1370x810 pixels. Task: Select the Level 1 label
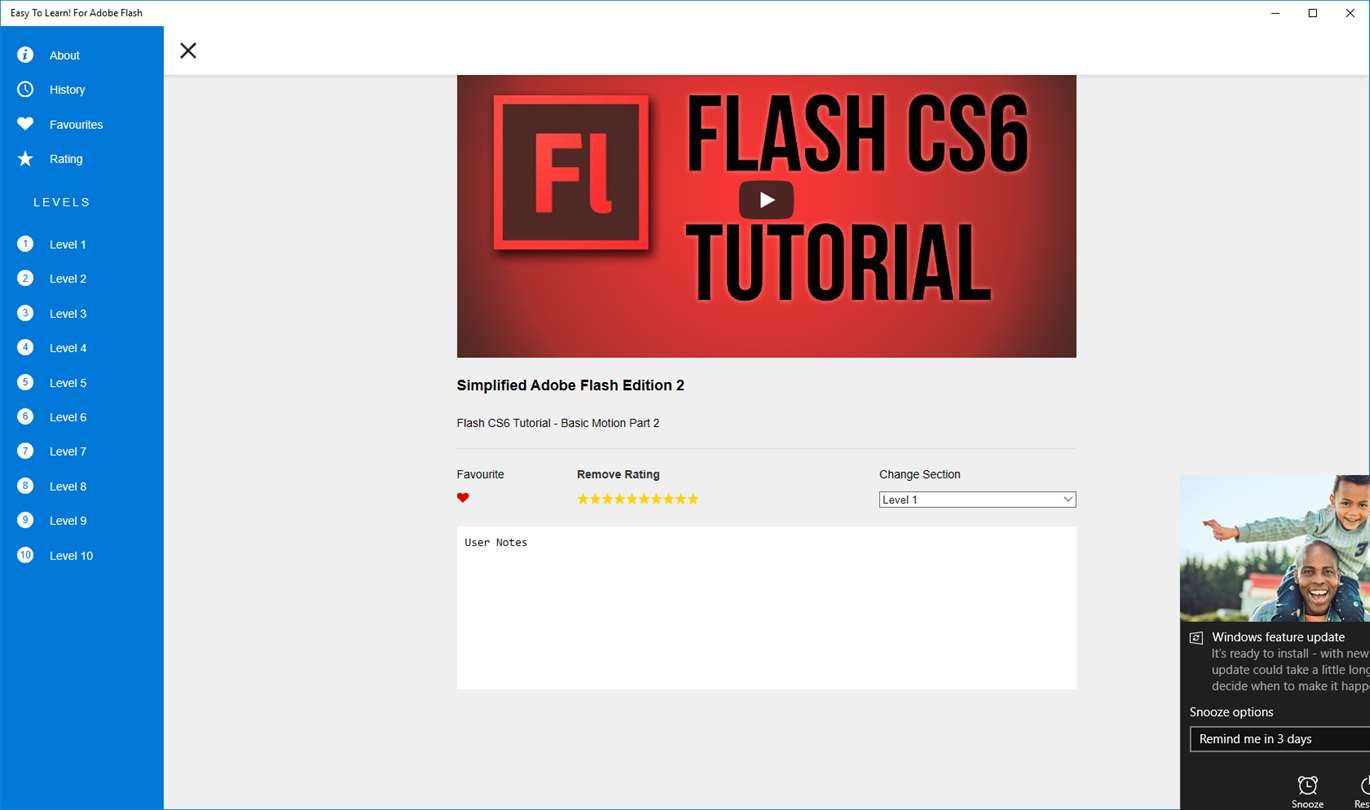(68, 244)
